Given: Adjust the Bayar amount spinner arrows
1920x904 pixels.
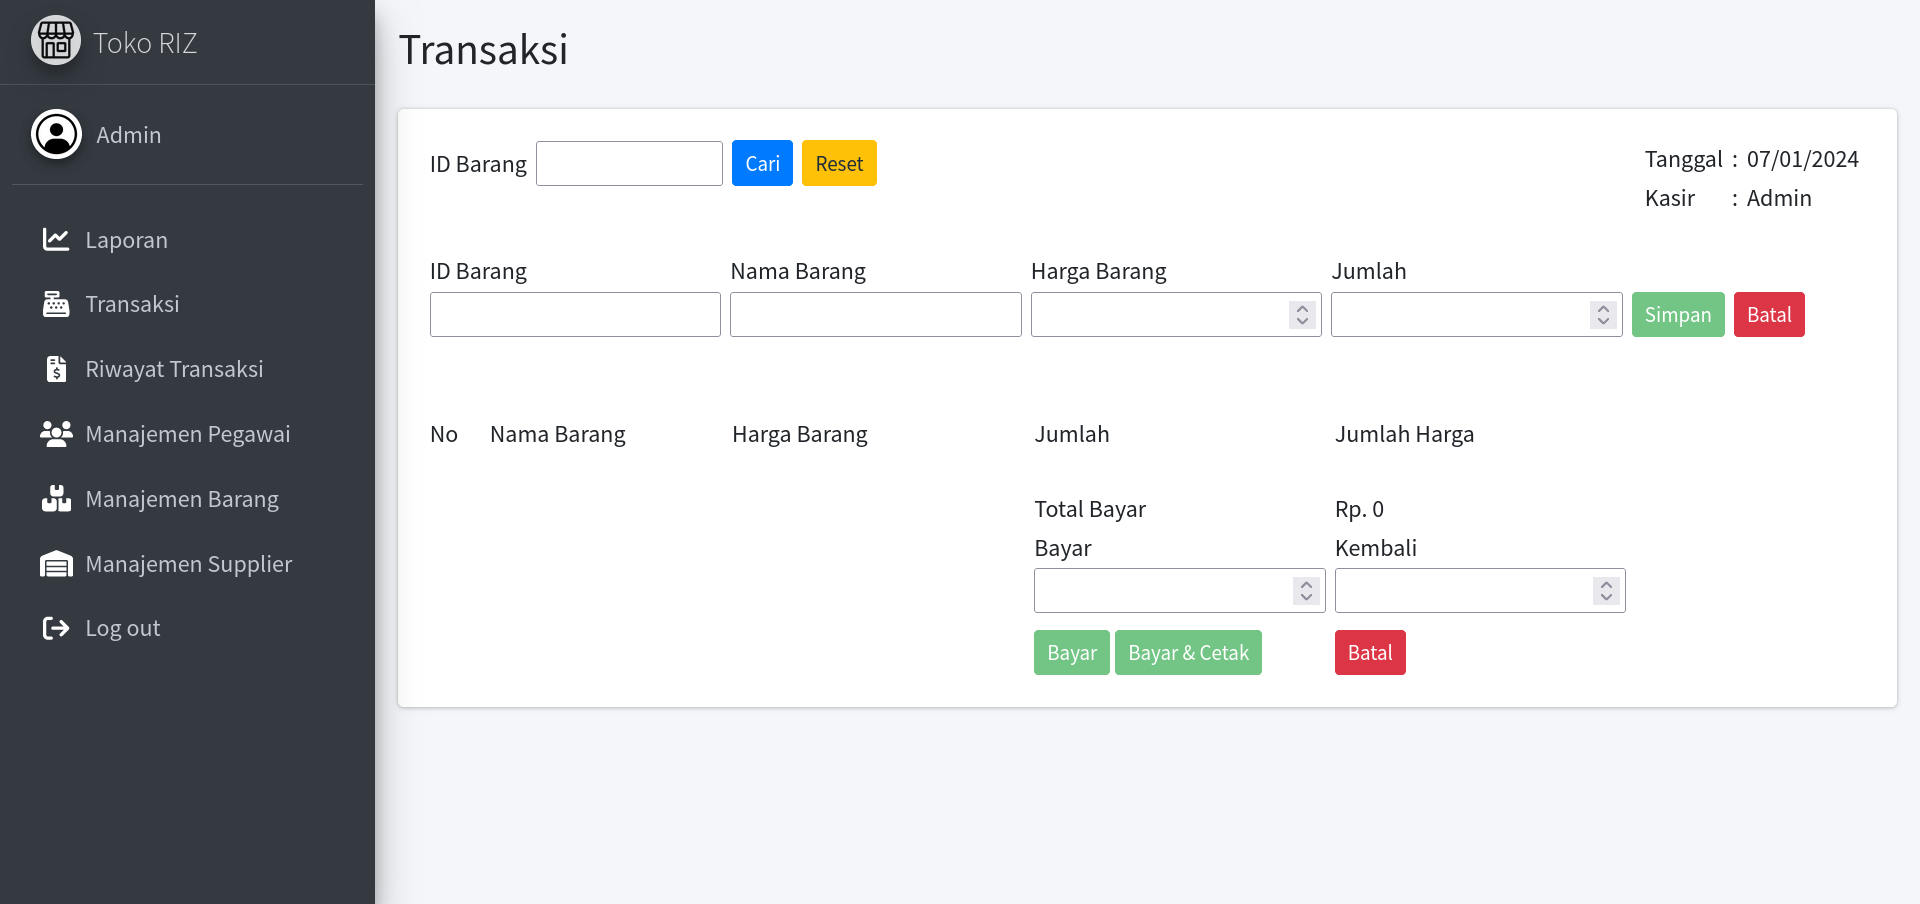Looking at the screenshot, I should [1306, 591].
